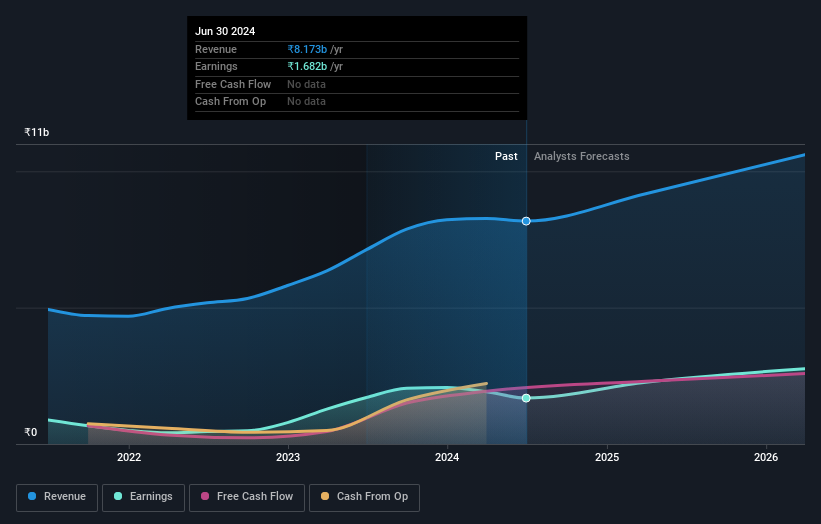821x524 pixels.
Task: Click the 'Analysts Forecasts' label
Action: (x=582, y=156)
